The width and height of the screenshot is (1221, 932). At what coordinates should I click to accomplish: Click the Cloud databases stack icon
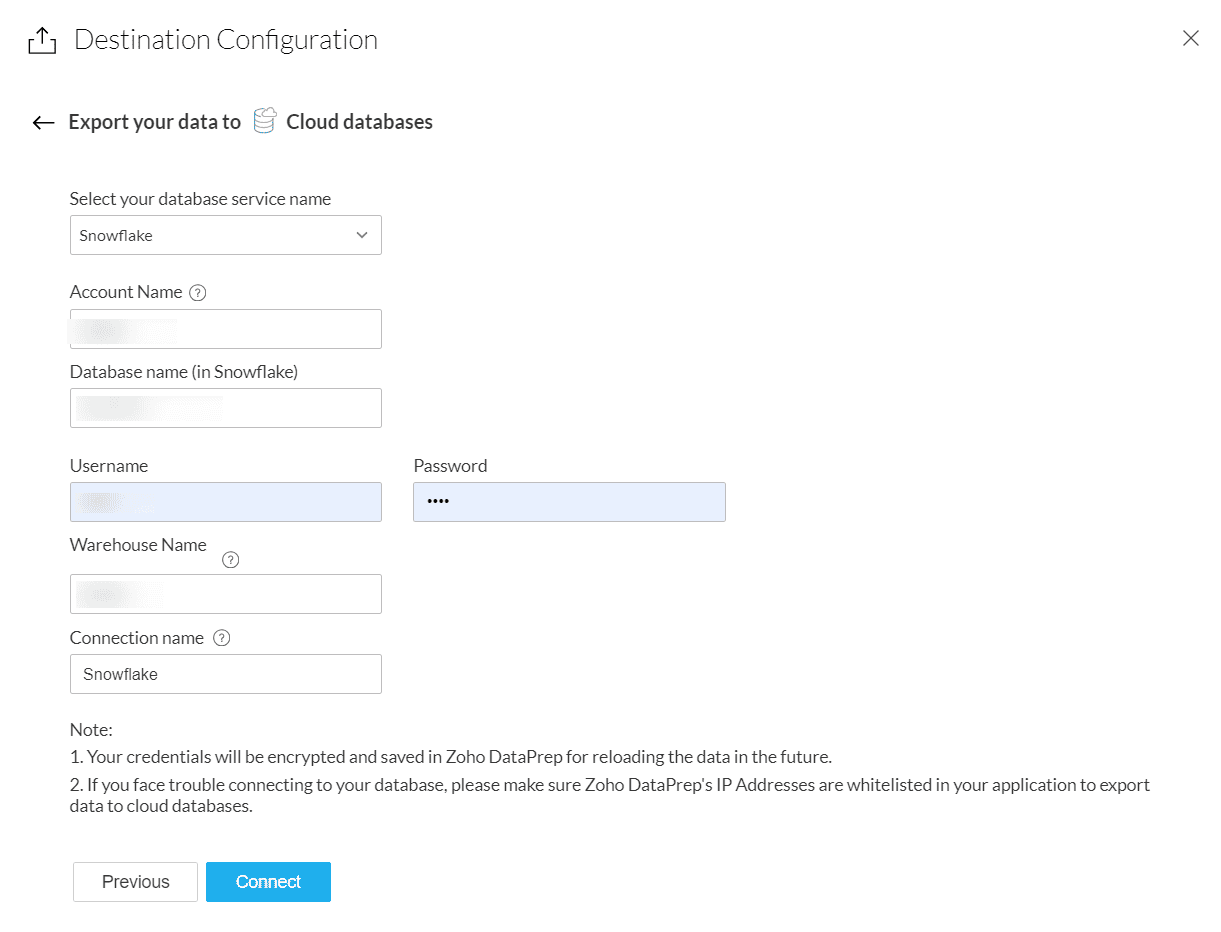point(264,122)
